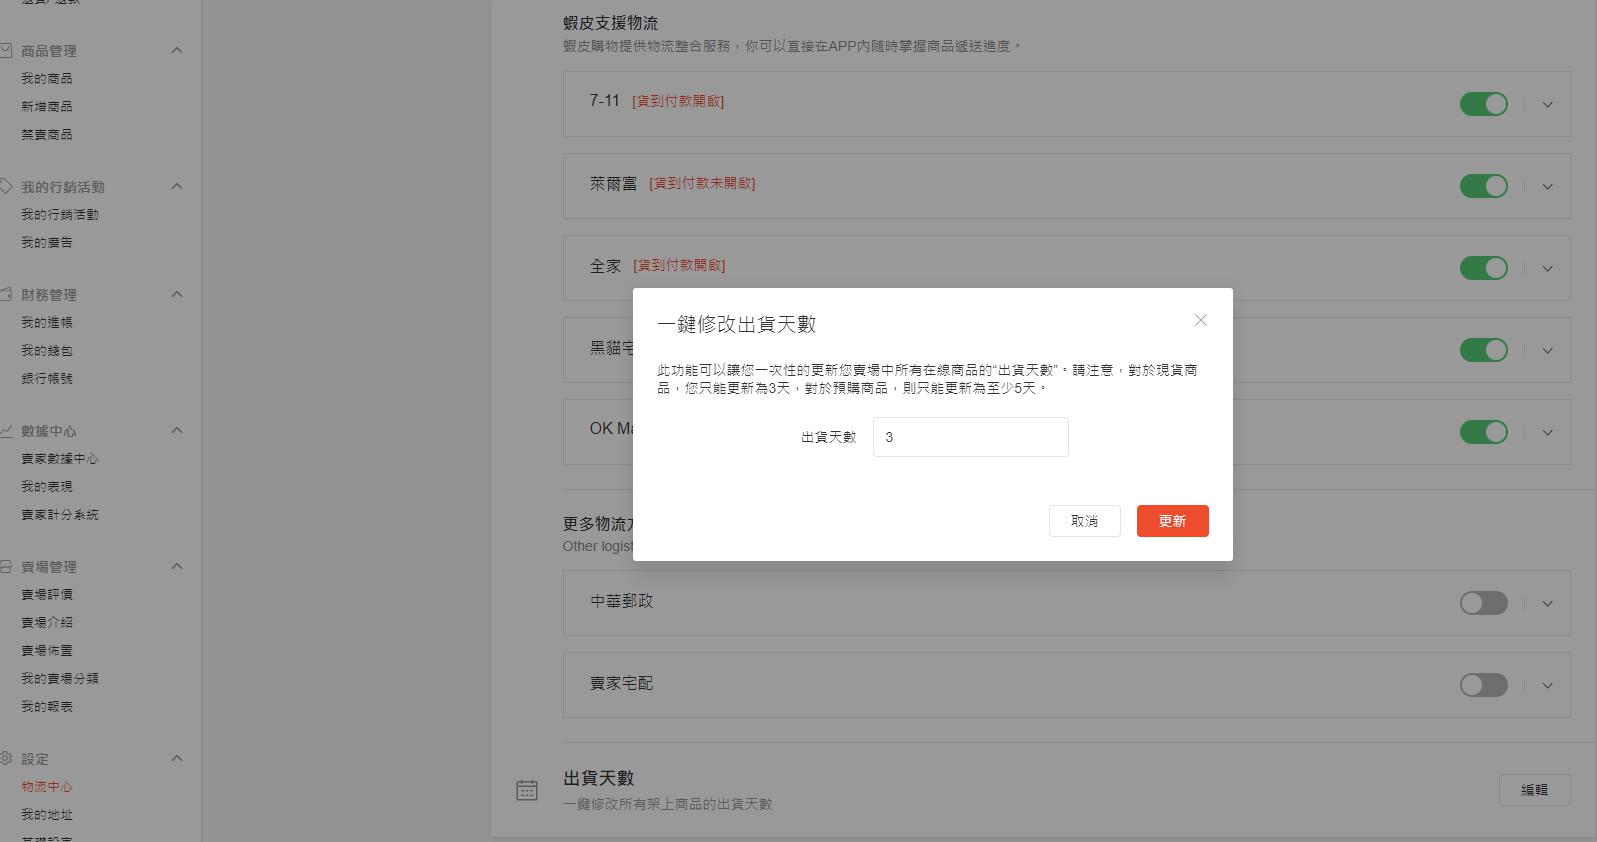Click the 賣場管理 shop icon
This screenshot has width=1597, height=842.
6,567
